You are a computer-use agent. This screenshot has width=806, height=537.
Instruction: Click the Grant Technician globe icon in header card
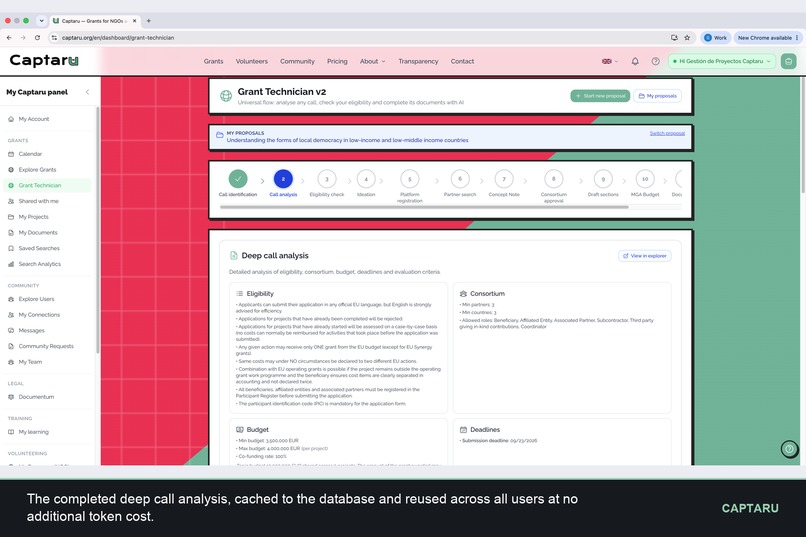click(x=226, y=96)
